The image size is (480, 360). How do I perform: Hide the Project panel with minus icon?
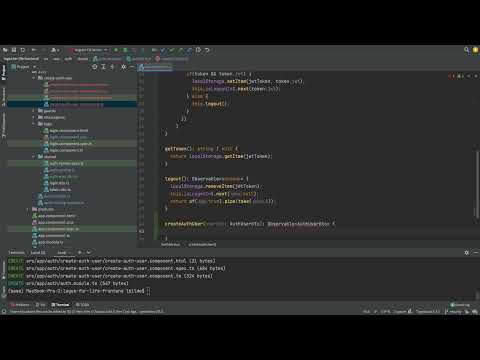pyautogui.click(x=132, y=67)
